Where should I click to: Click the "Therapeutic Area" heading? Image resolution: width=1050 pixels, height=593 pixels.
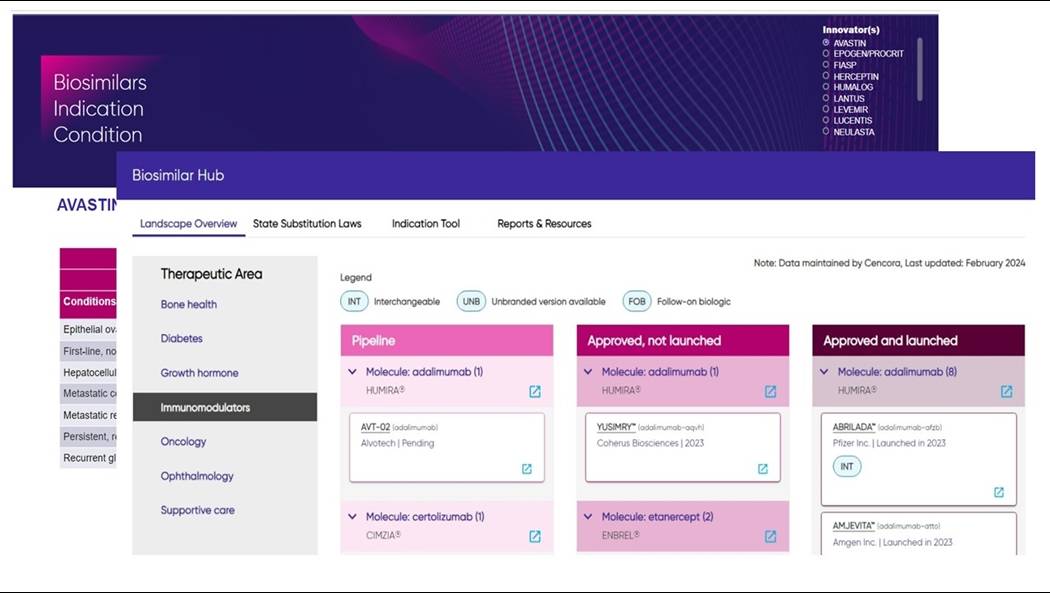212,274
